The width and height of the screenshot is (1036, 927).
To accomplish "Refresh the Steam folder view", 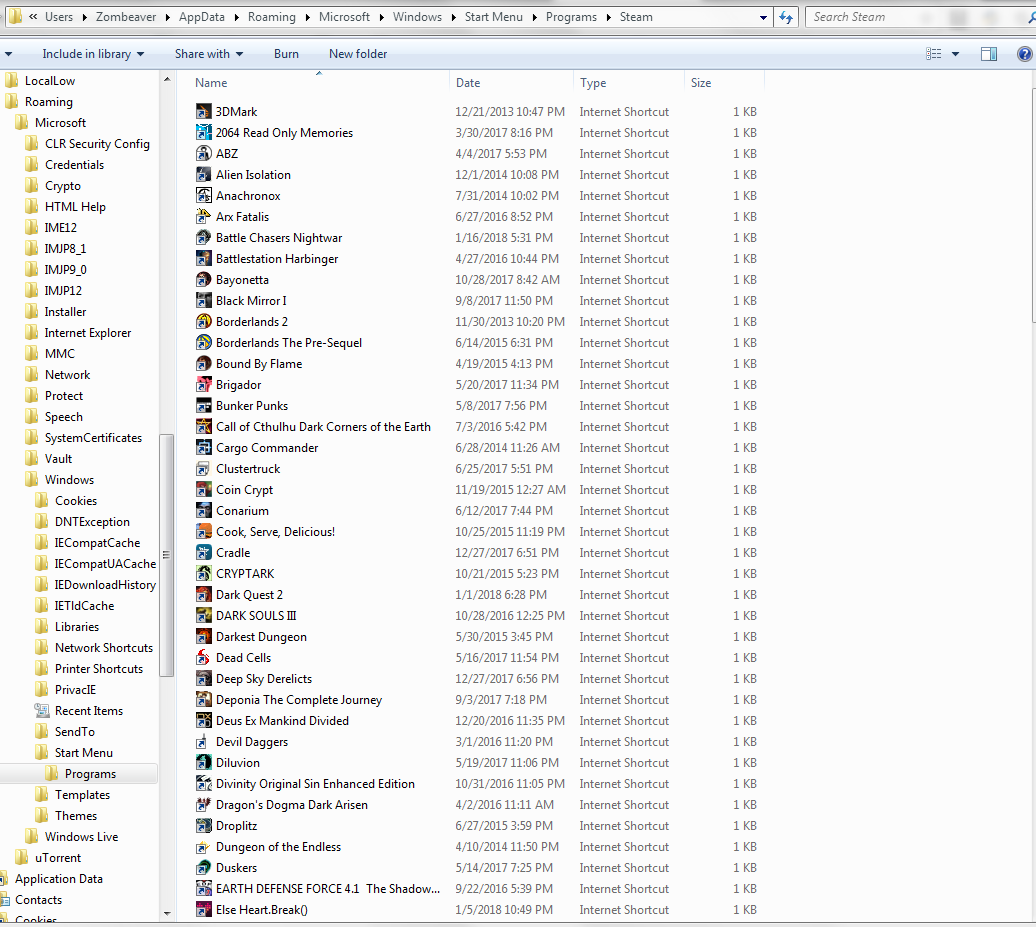I will click(786, 17).
